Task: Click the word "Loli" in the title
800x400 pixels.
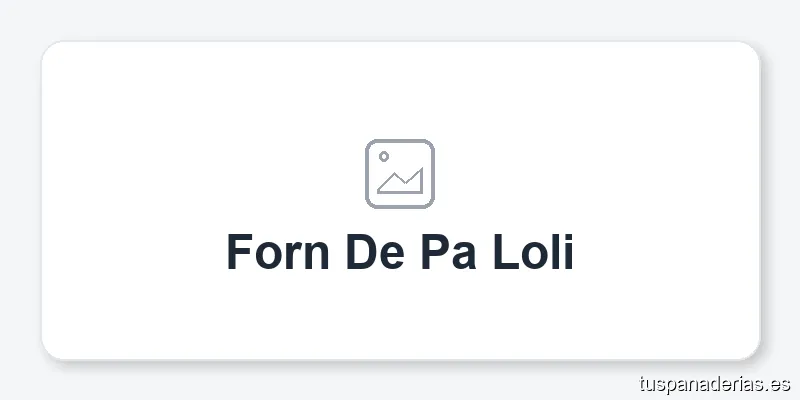Action: [x=534, y=251]
